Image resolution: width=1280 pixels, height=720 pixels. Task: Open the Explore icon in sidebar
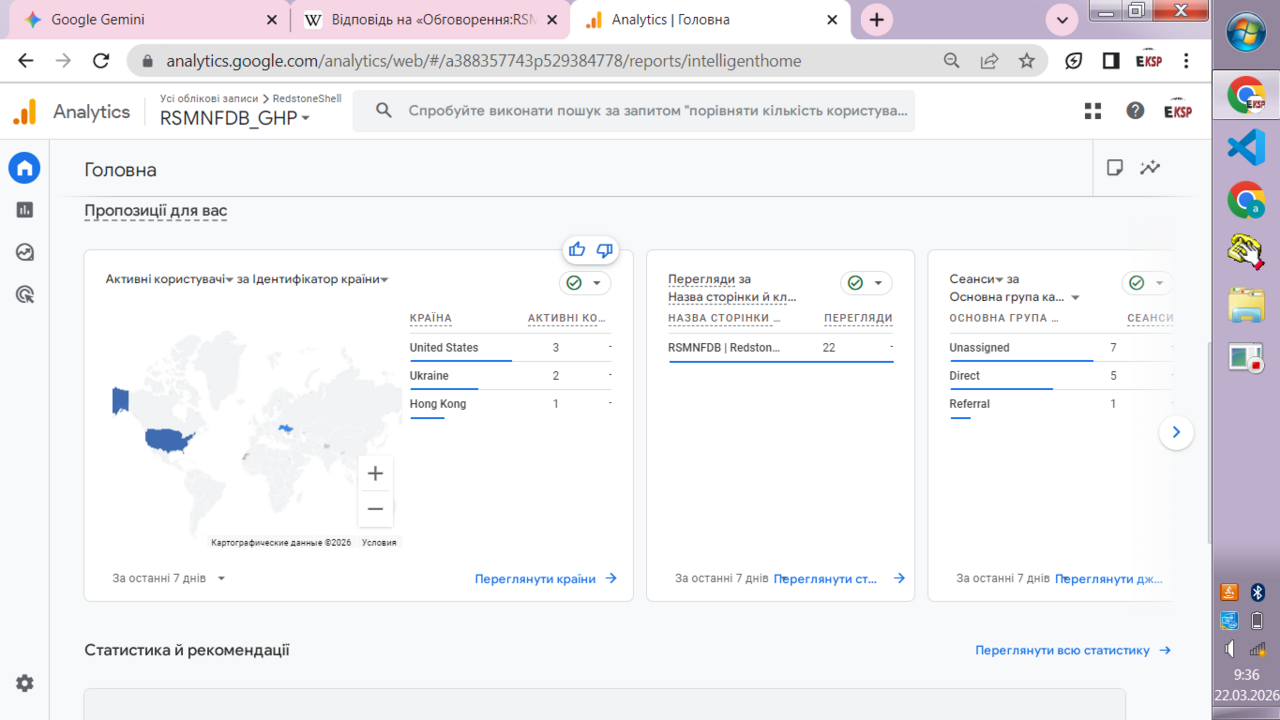pyautogui.click(x=25, y=252)
